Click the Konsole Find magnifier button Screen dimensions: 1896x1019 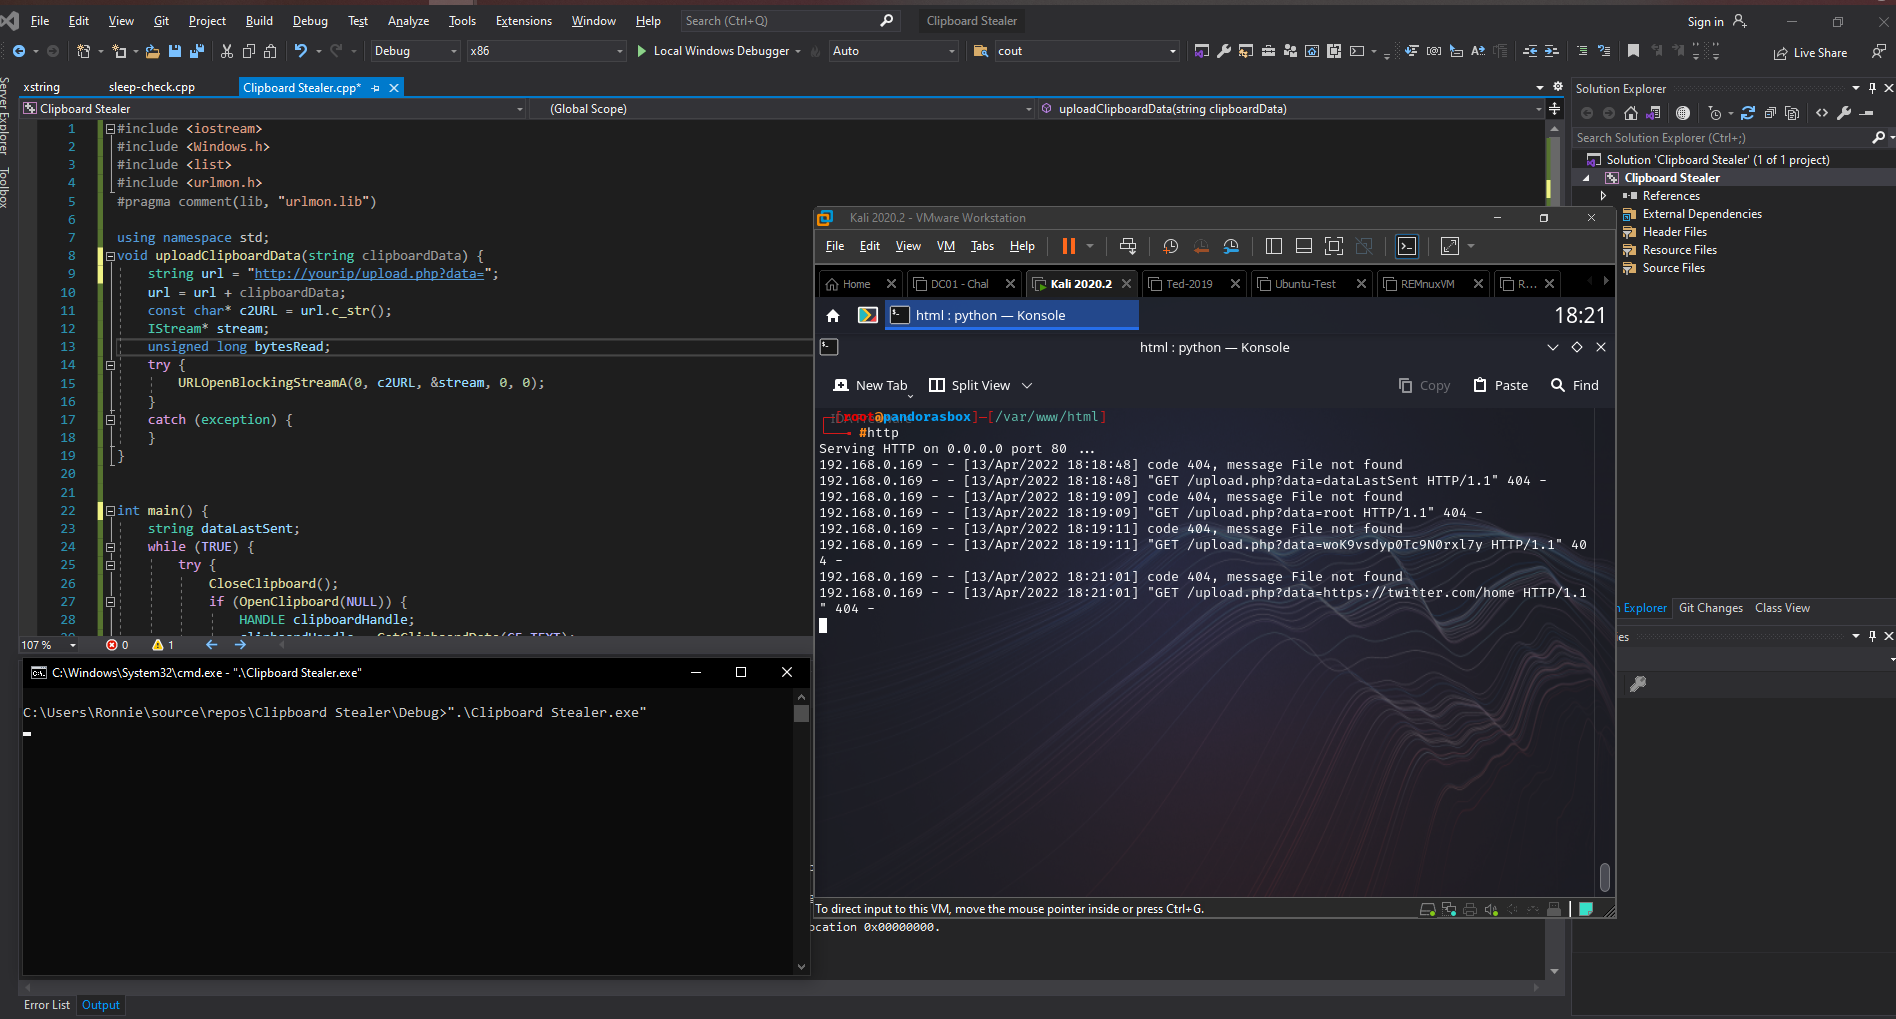[1574, 385]
